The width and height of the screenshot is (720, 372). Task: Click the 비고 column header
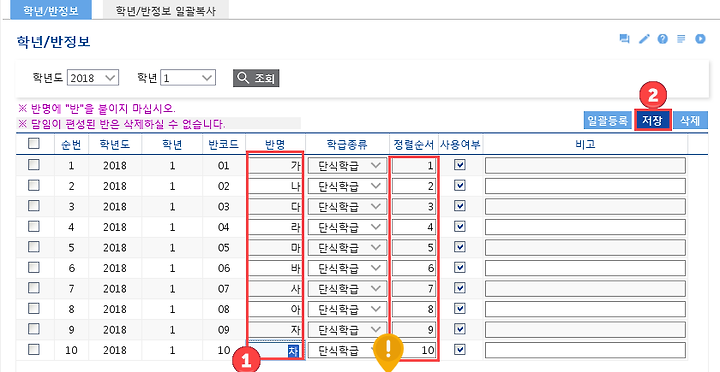tap(585, 144)
